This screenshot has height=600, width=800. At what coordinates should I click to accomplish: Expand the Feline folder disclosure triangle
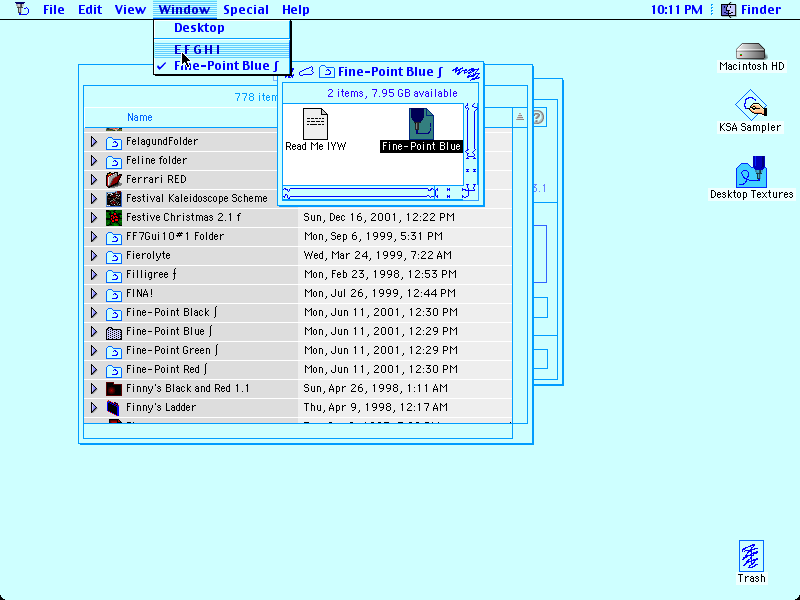[x=94, y=160]
